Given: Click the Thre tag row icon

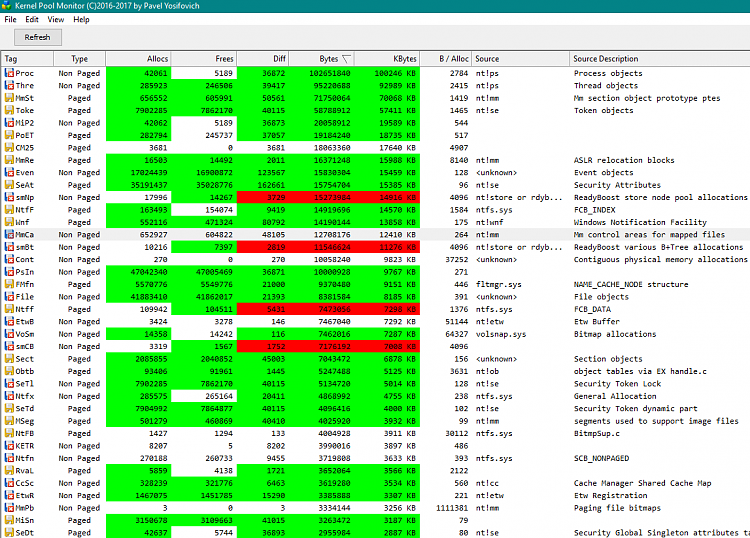Looking at the screenshot, I should click(9, 86).
